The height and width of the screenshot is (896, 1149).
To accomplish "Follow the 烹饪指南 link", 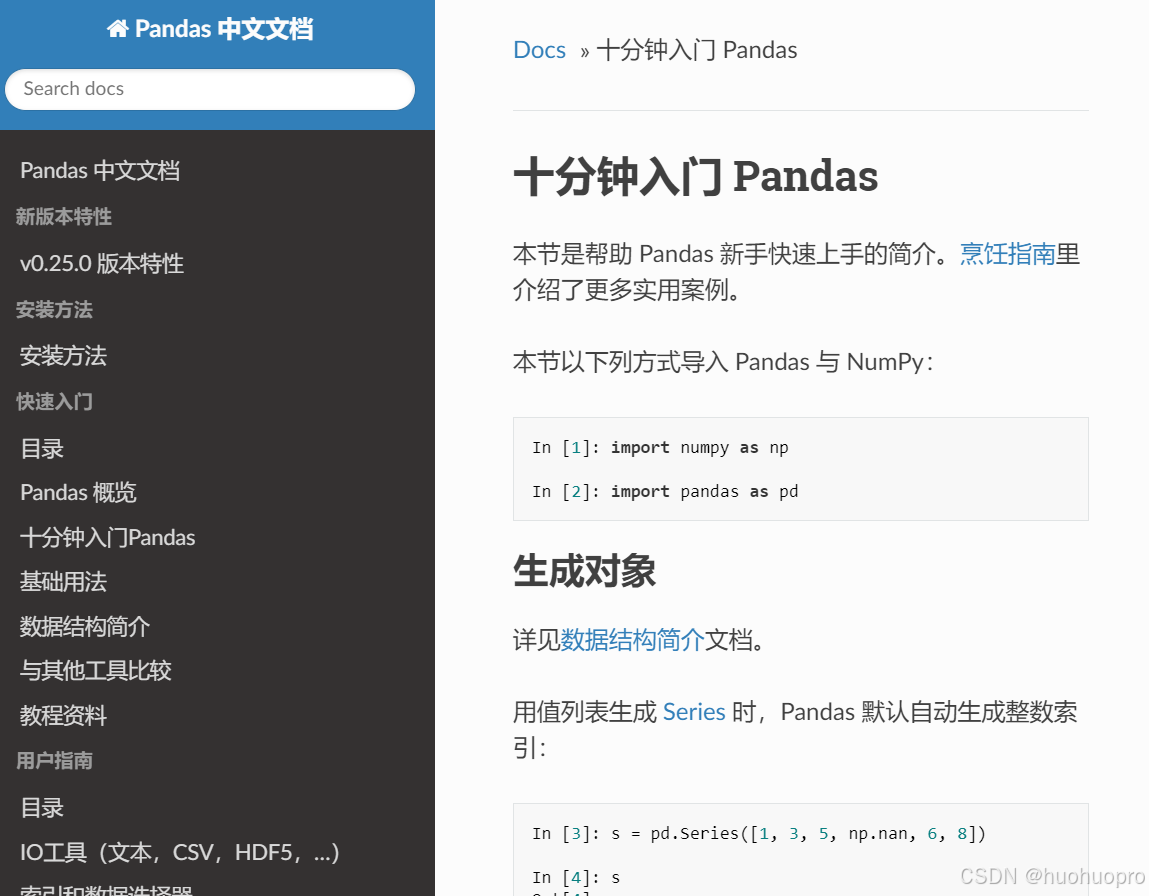I will (x=1008, y=254).
